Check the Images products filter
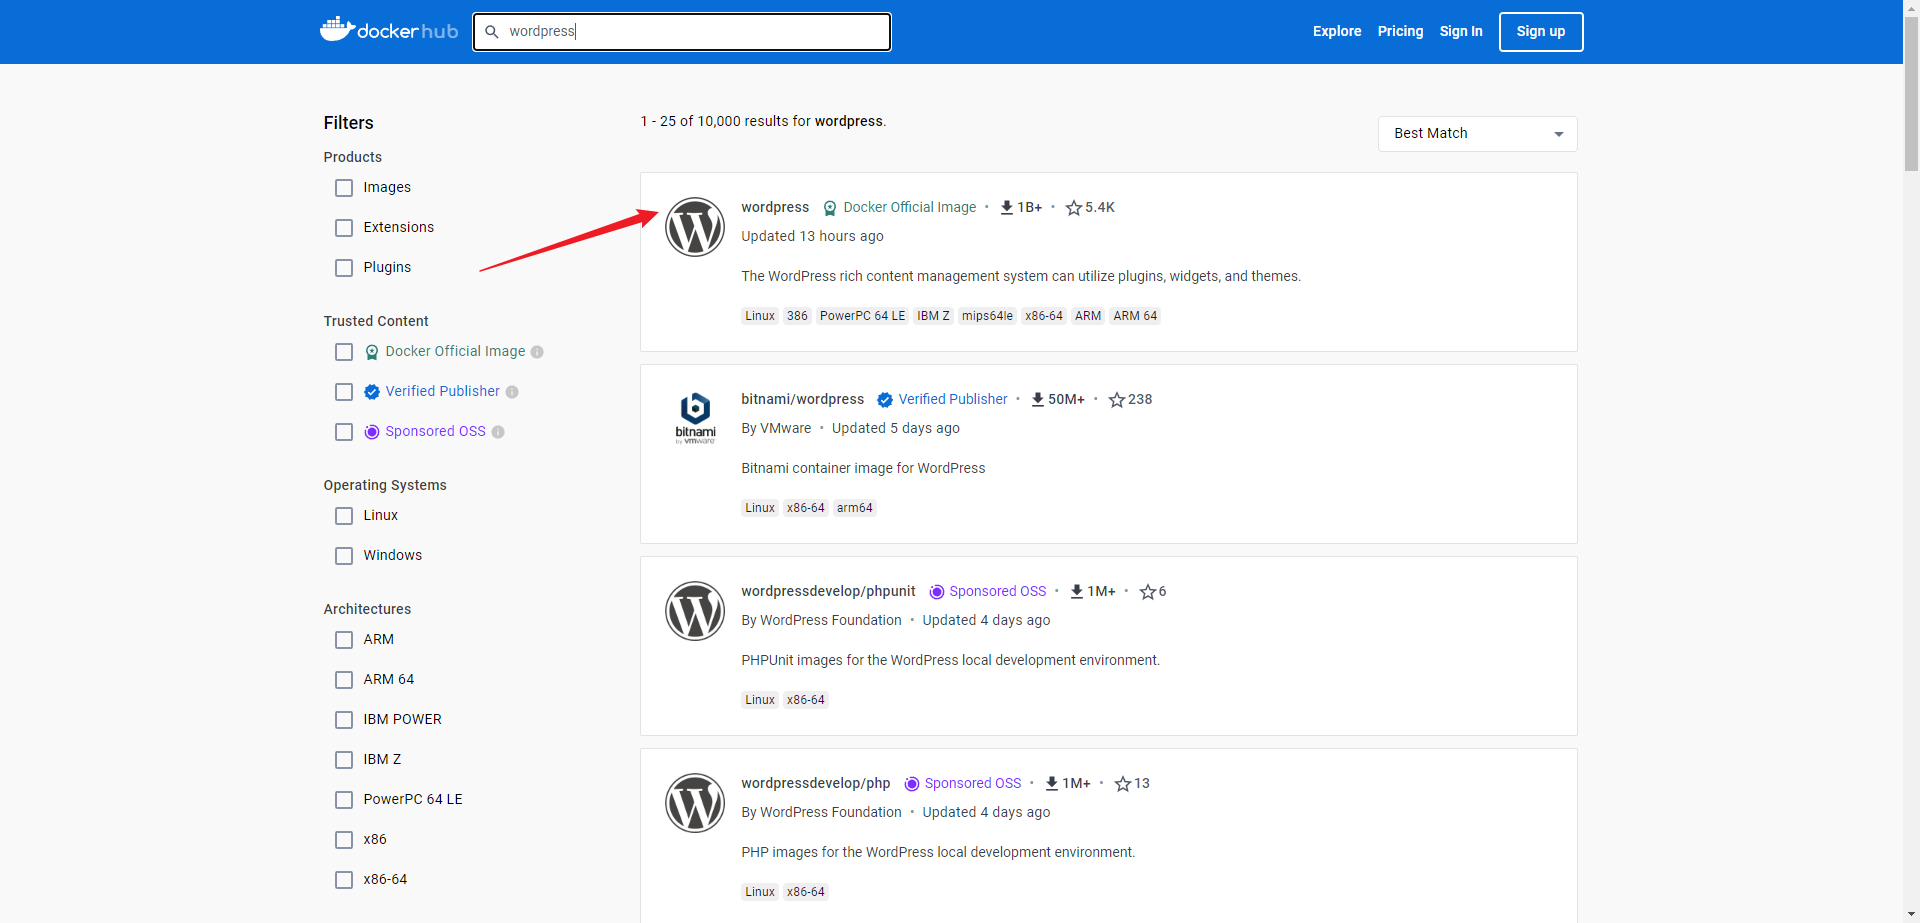 [x=344, y=188]
